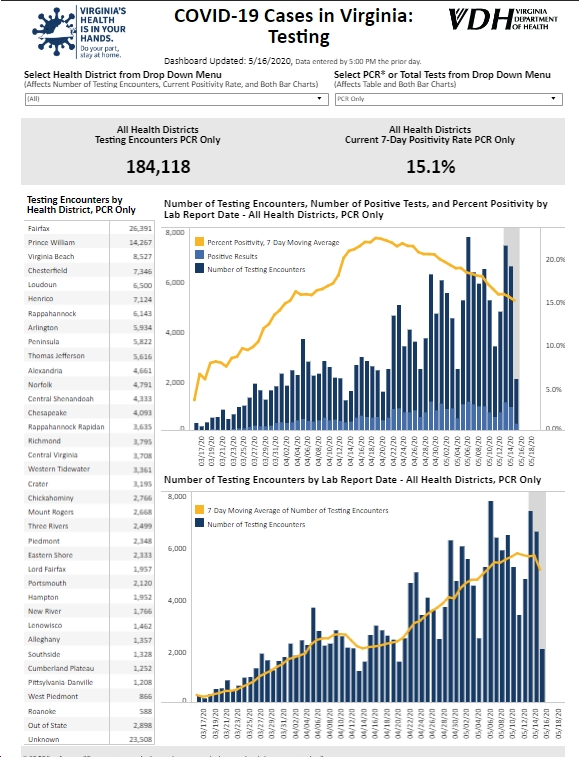Viewport: 579px width, 757px height.
Task: Click the Percent Positivity yellow legend swatch
Action: pyautogui.click(x=199, y=242)
